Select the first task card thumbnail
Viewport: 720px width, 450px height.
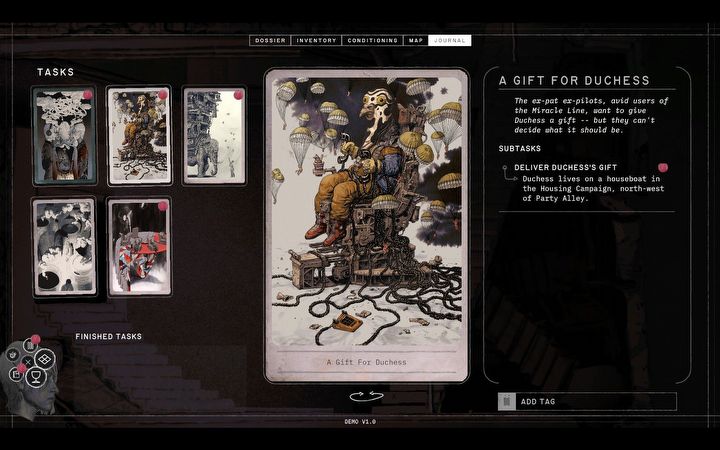64,135
